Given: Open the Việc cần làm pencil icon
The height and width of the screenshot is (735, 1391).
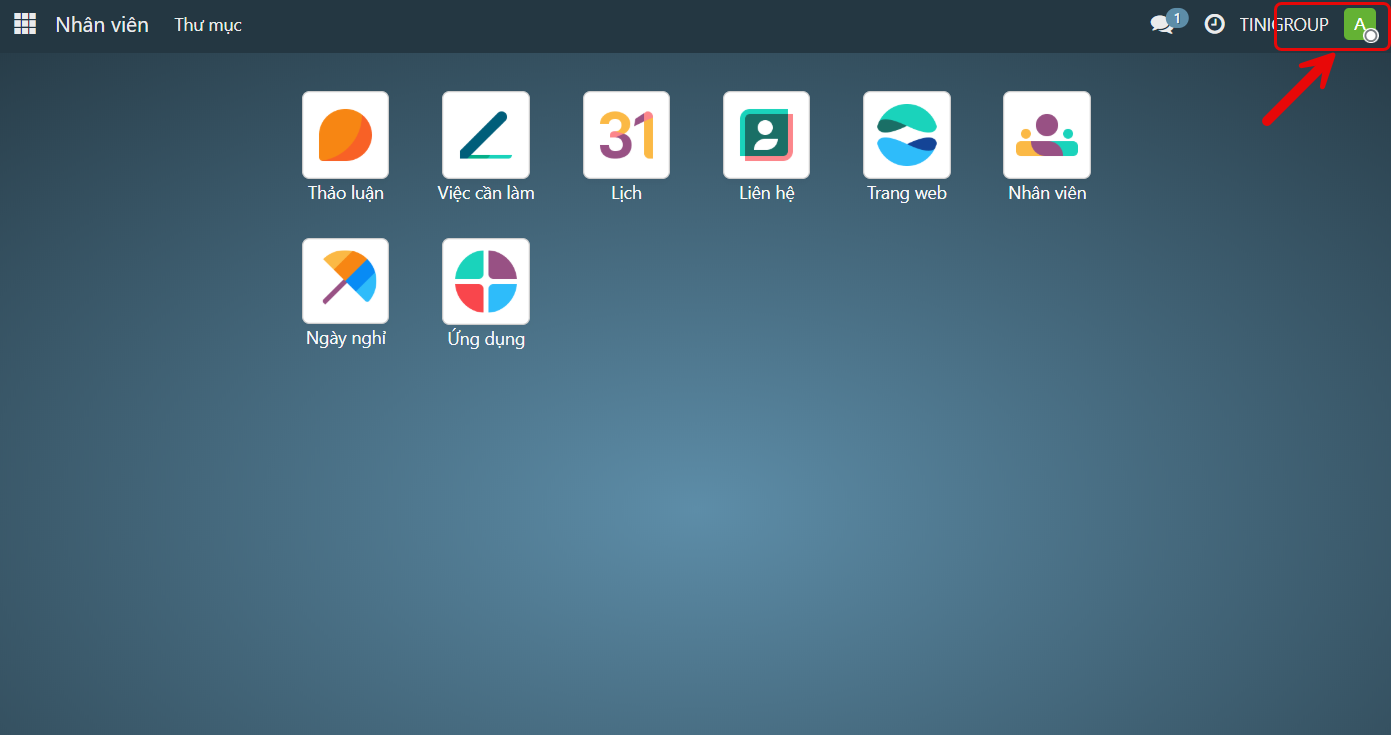Looking at the screenshot, I should (486, 135).
